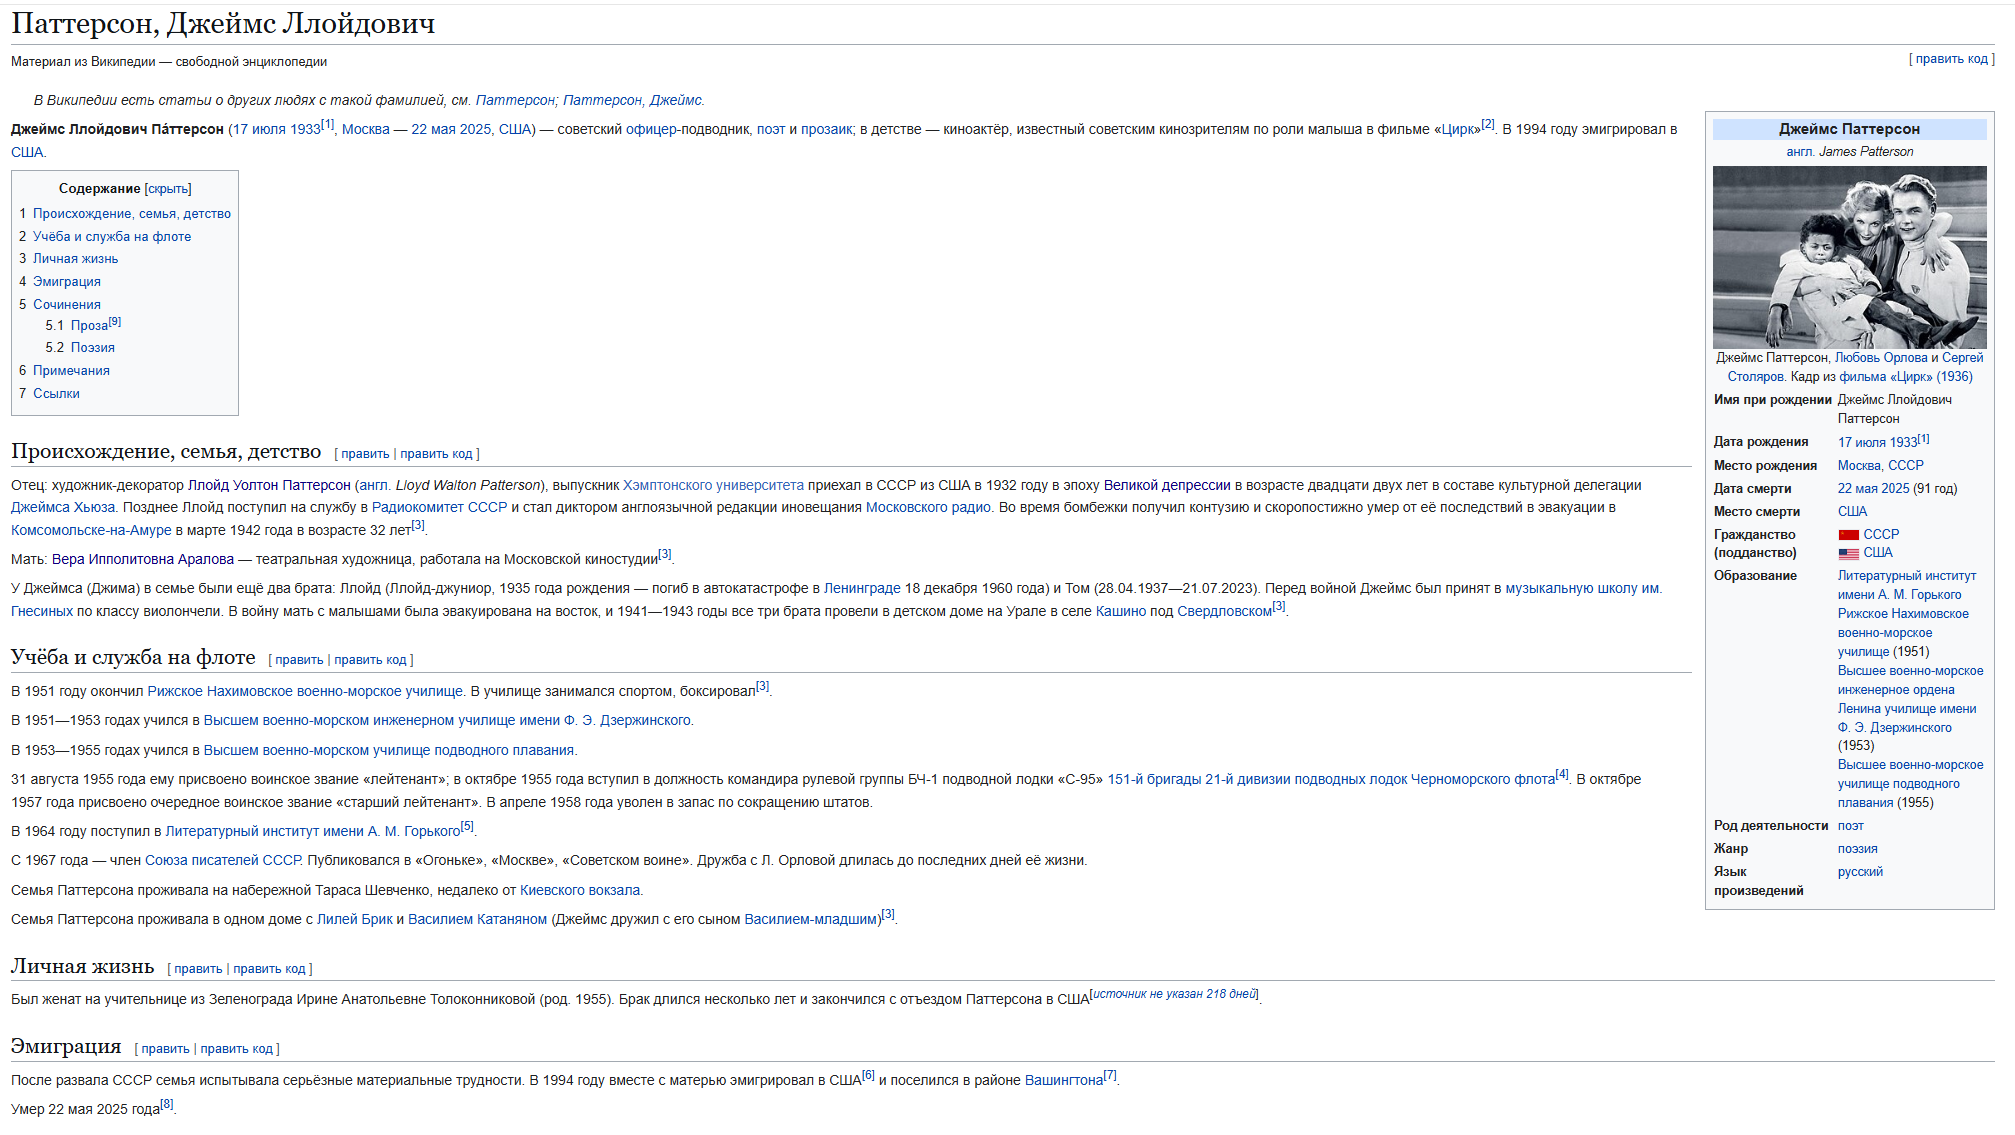2015x1135 pixels.
Task: Open contents item Учёба и служба на флоте
Action: (111, 237)
